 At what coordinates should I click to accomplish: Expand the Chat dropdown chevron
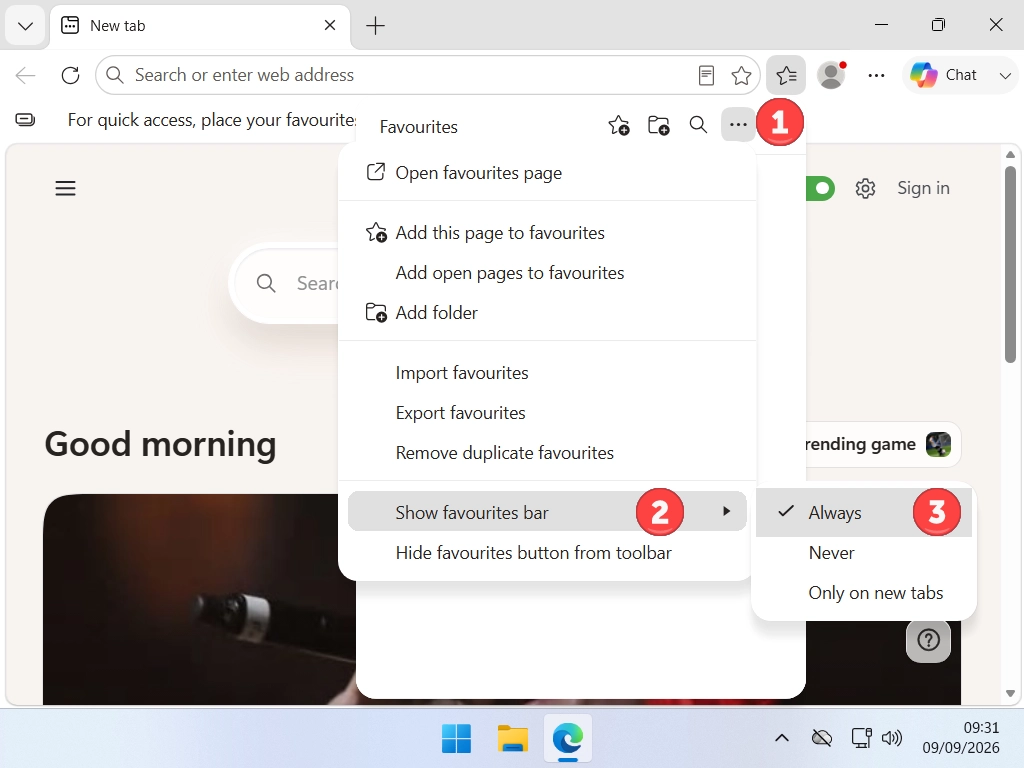point(1005,75)
